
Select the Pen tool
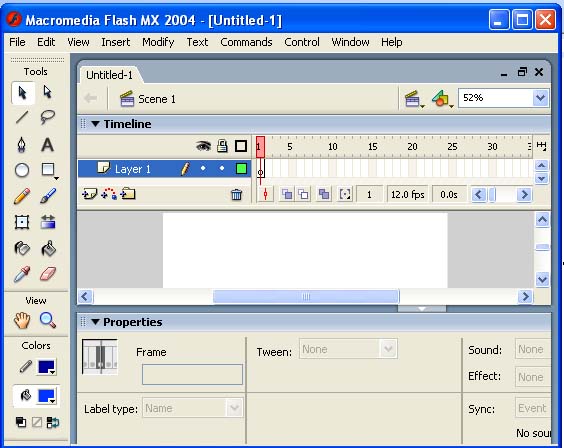point(22,145)
